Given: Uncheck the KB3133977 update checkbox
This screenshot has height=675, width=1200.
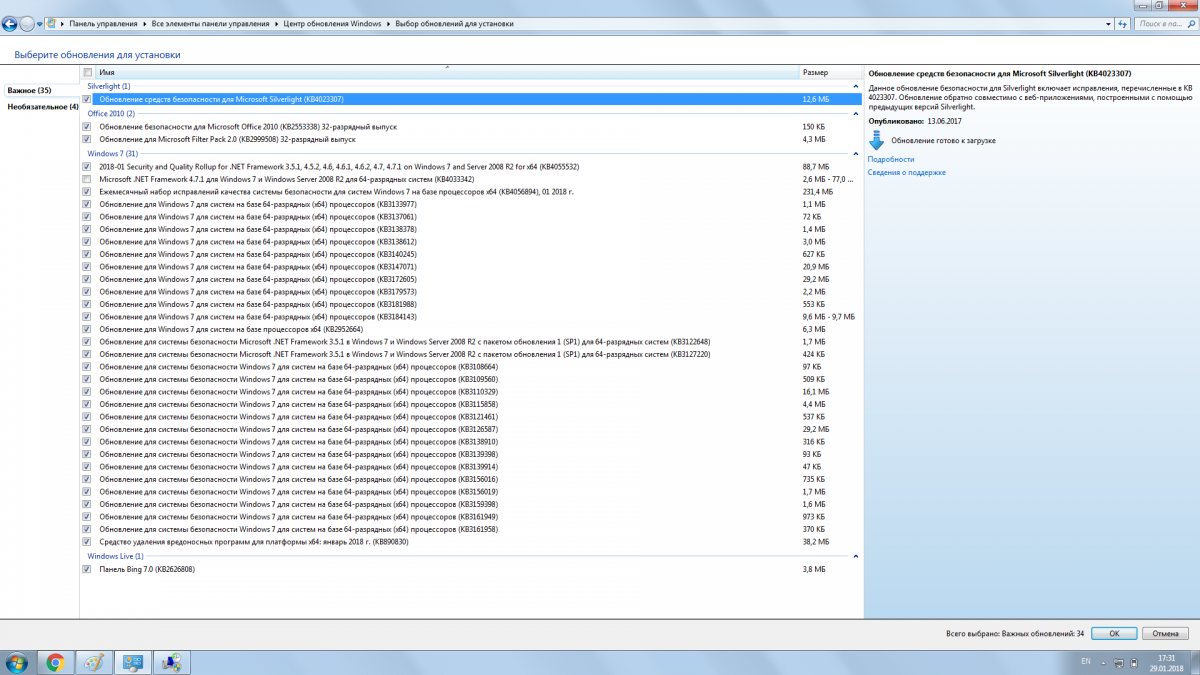Looking at the screenshot, I should pos(87,204).
